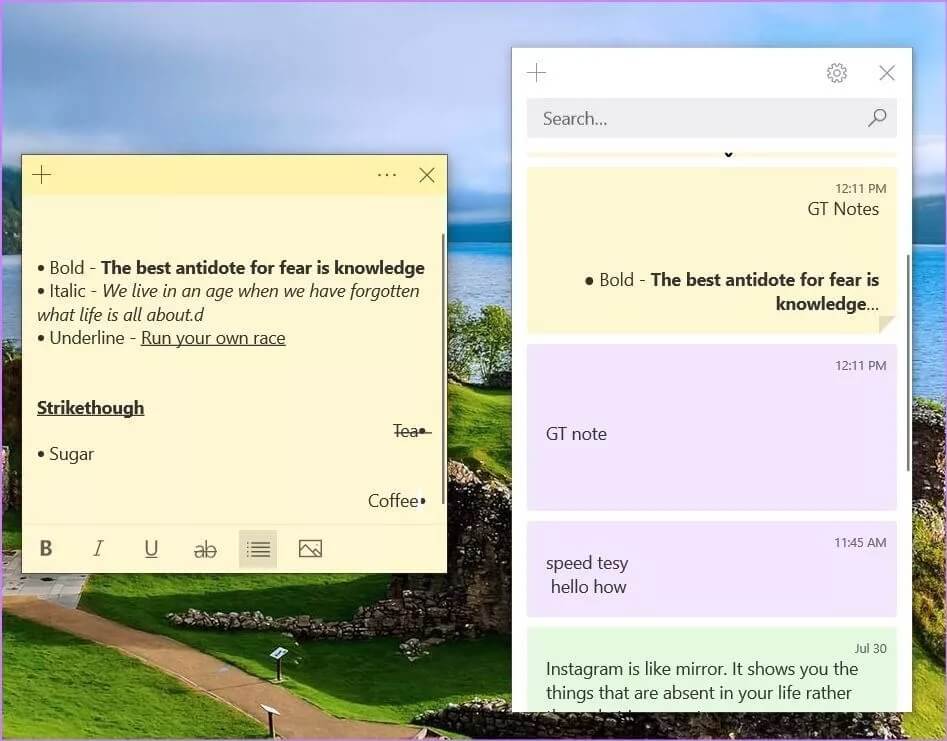This screenshot has width=947, height=741.
Task: Close the yellow sticky note
Action: (x=427, y=175)
